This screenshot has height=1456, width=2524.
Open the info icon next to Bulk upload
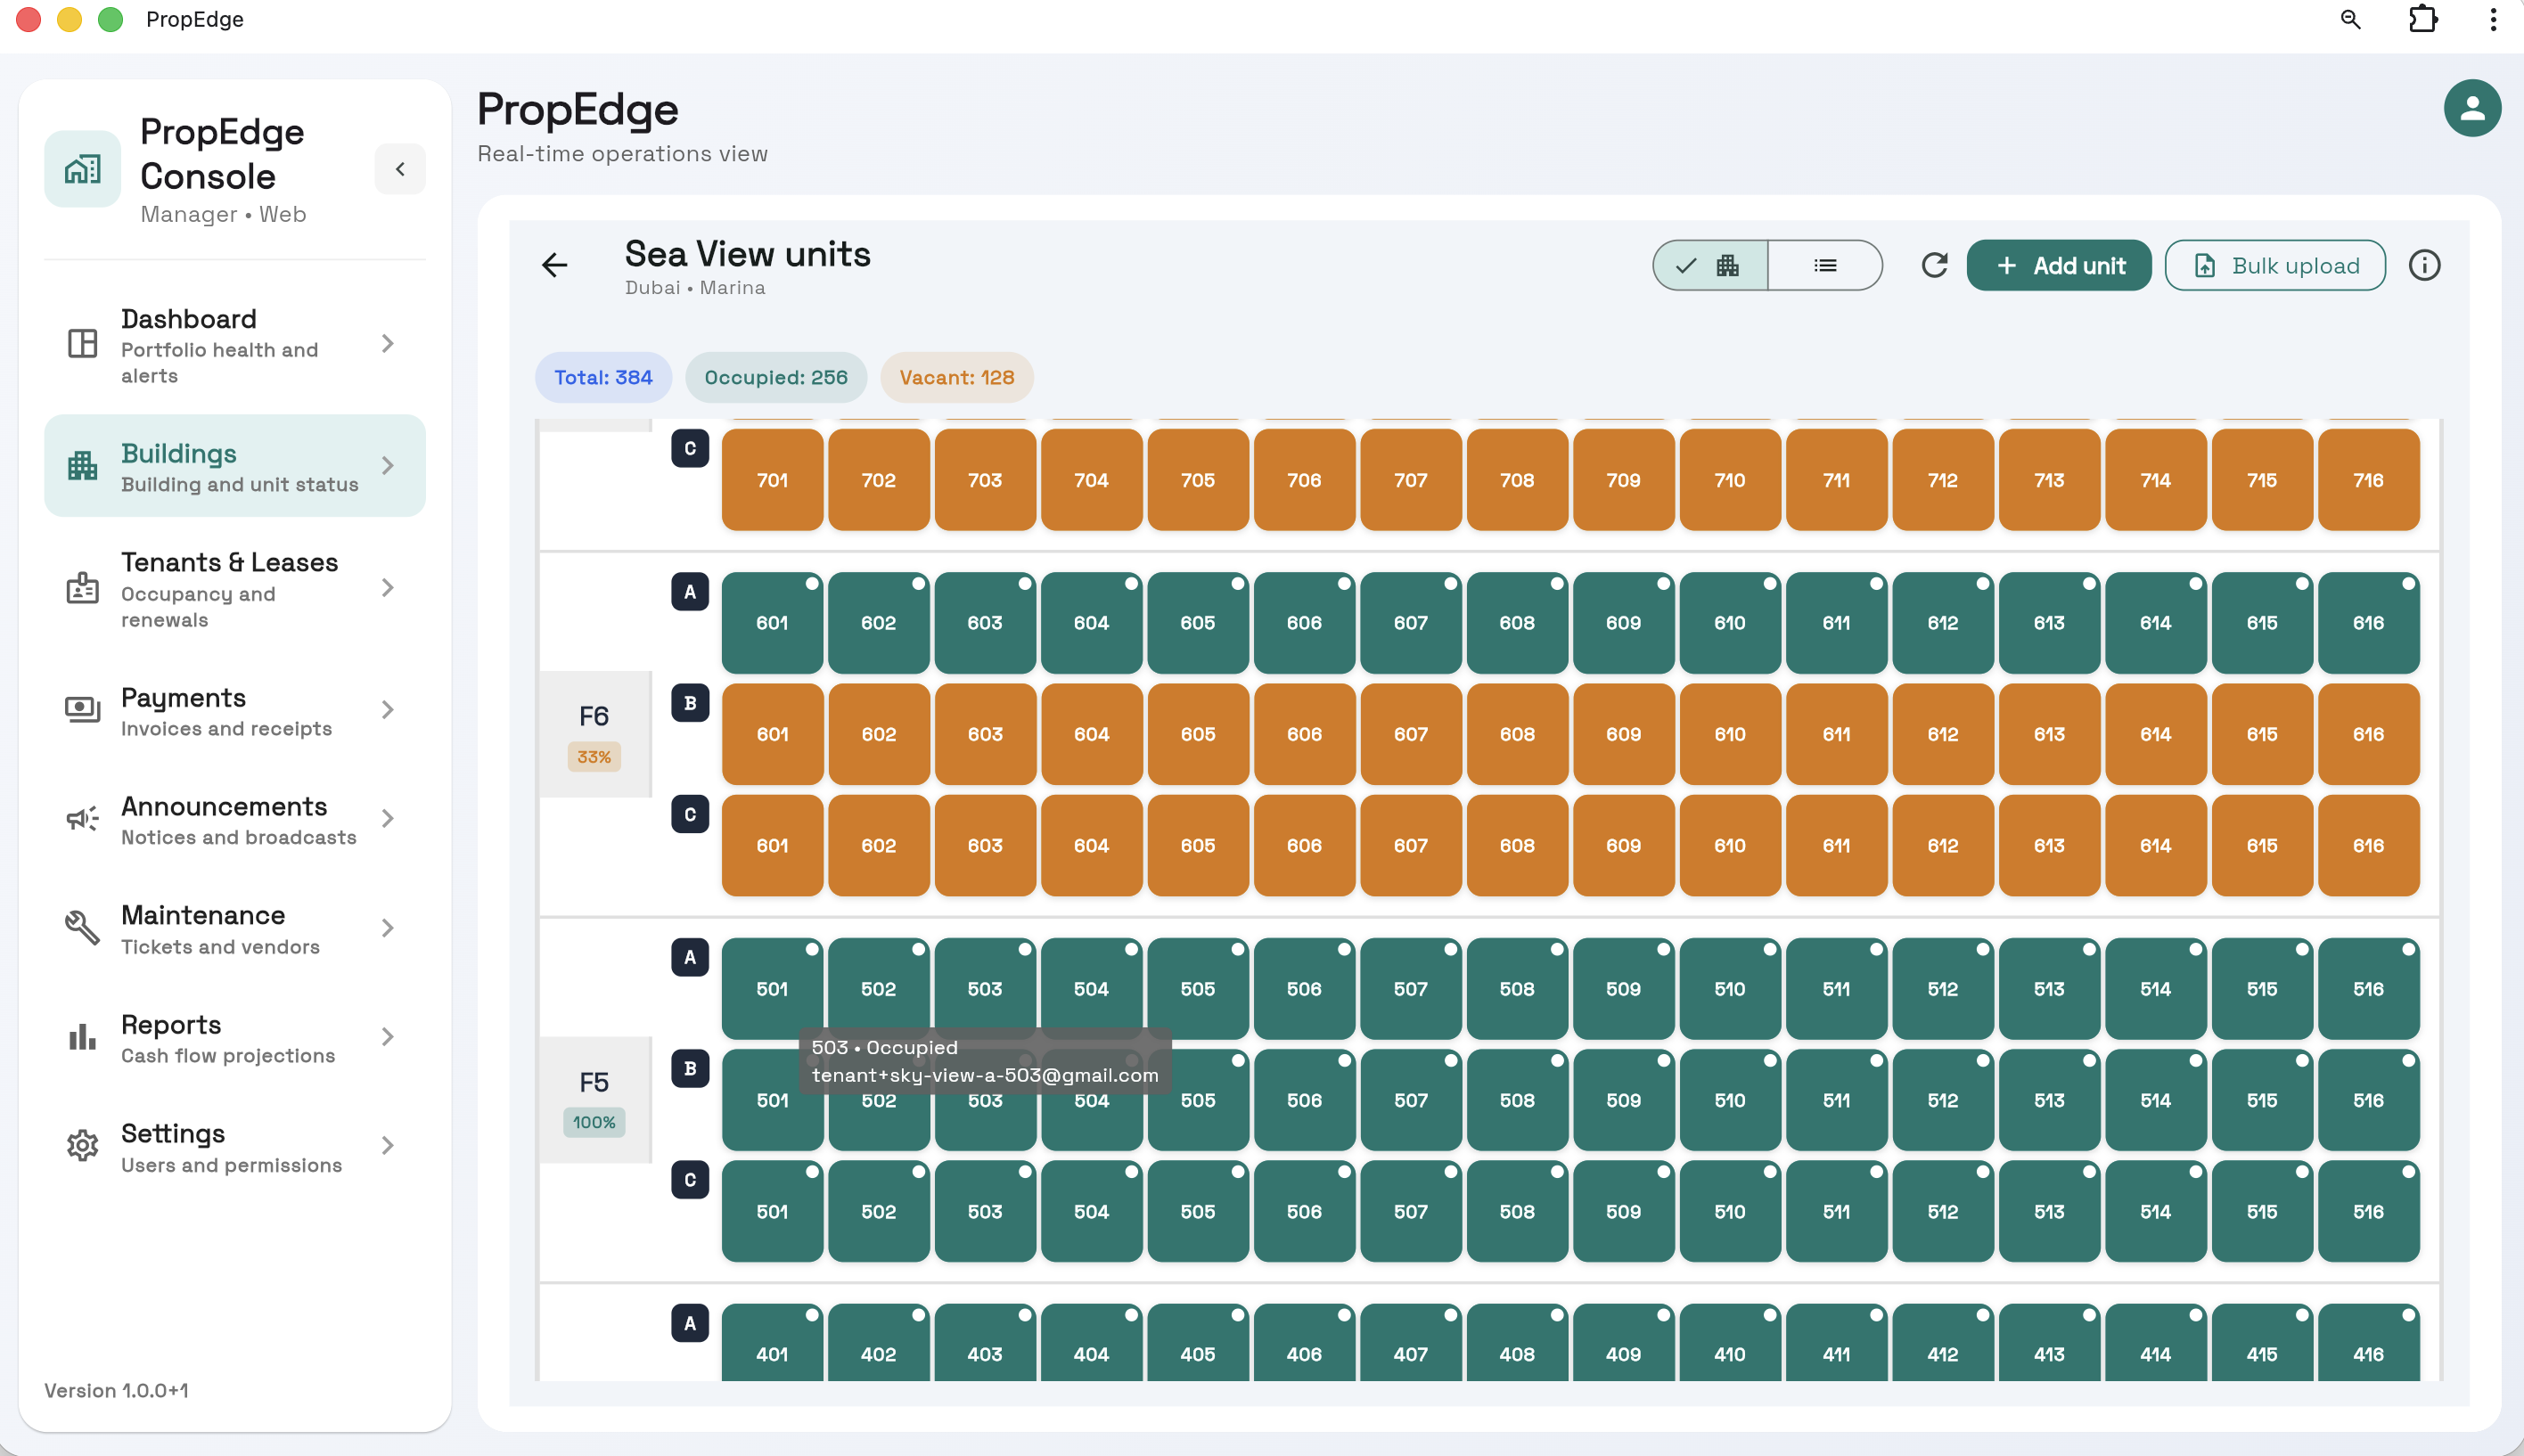(2424, 265)
